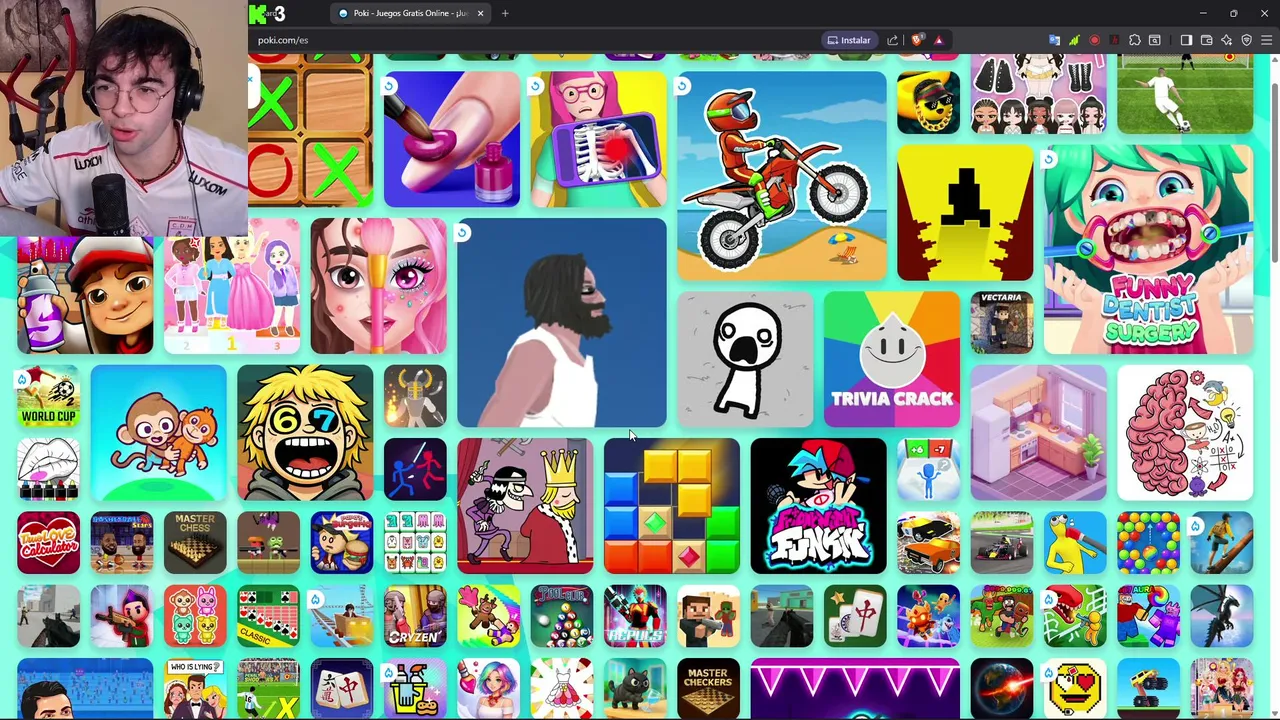1280x720 pixels.
Task: Open the earth asteroid impact game tile
Action: [1001, 689]
